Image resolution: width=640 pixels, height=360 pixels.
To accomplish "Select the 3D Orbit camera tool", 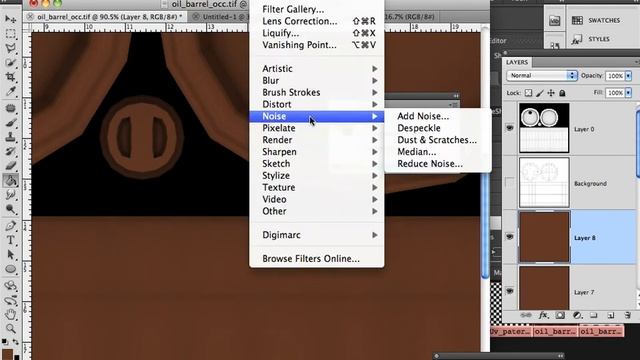I will (11, 301).
